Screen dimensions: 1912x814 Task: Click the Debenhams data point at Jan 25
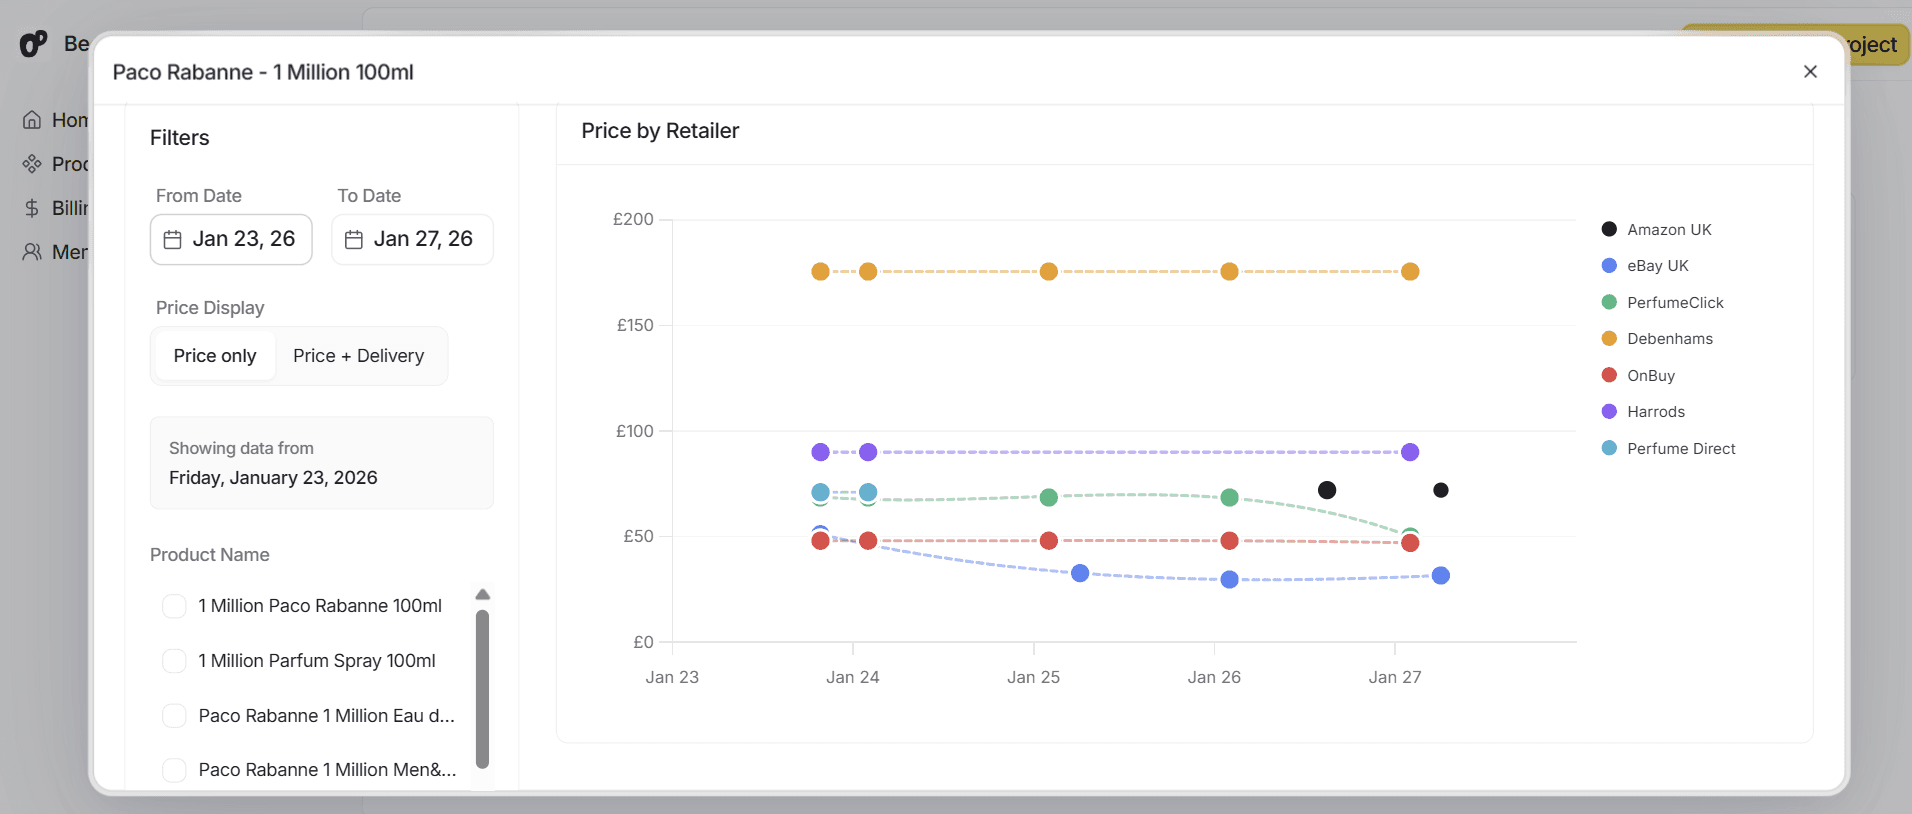(1049, 272)
